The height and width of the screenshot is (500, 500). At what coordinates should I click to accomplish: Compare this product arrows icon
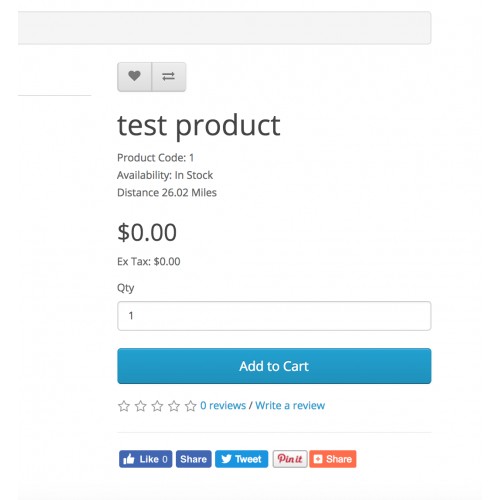tap(169, 77)
